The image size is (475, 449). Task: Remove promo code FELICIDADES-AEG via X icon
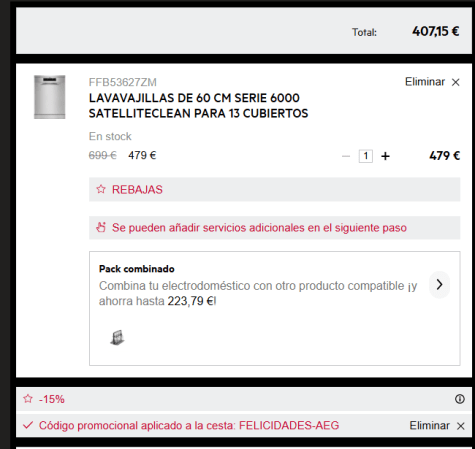coord(461,426)
